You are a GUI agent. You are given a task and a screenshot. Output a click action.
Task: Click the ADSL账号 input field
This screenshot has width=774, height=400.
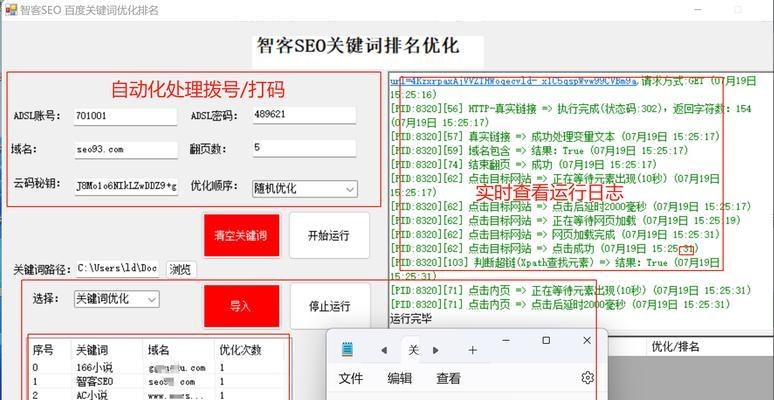[125, 116]
